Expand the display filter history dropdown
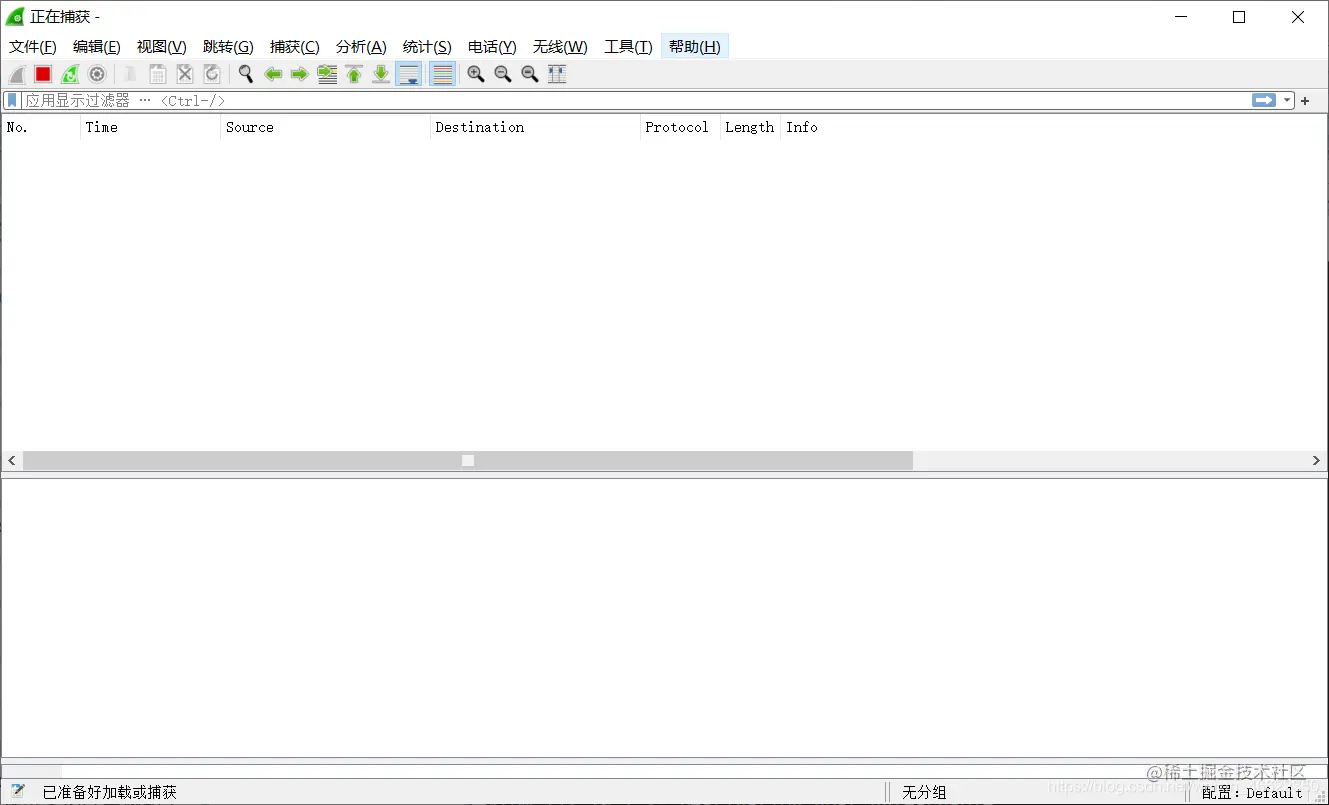Screen dimensions: 1329x805 [1287, 100]
